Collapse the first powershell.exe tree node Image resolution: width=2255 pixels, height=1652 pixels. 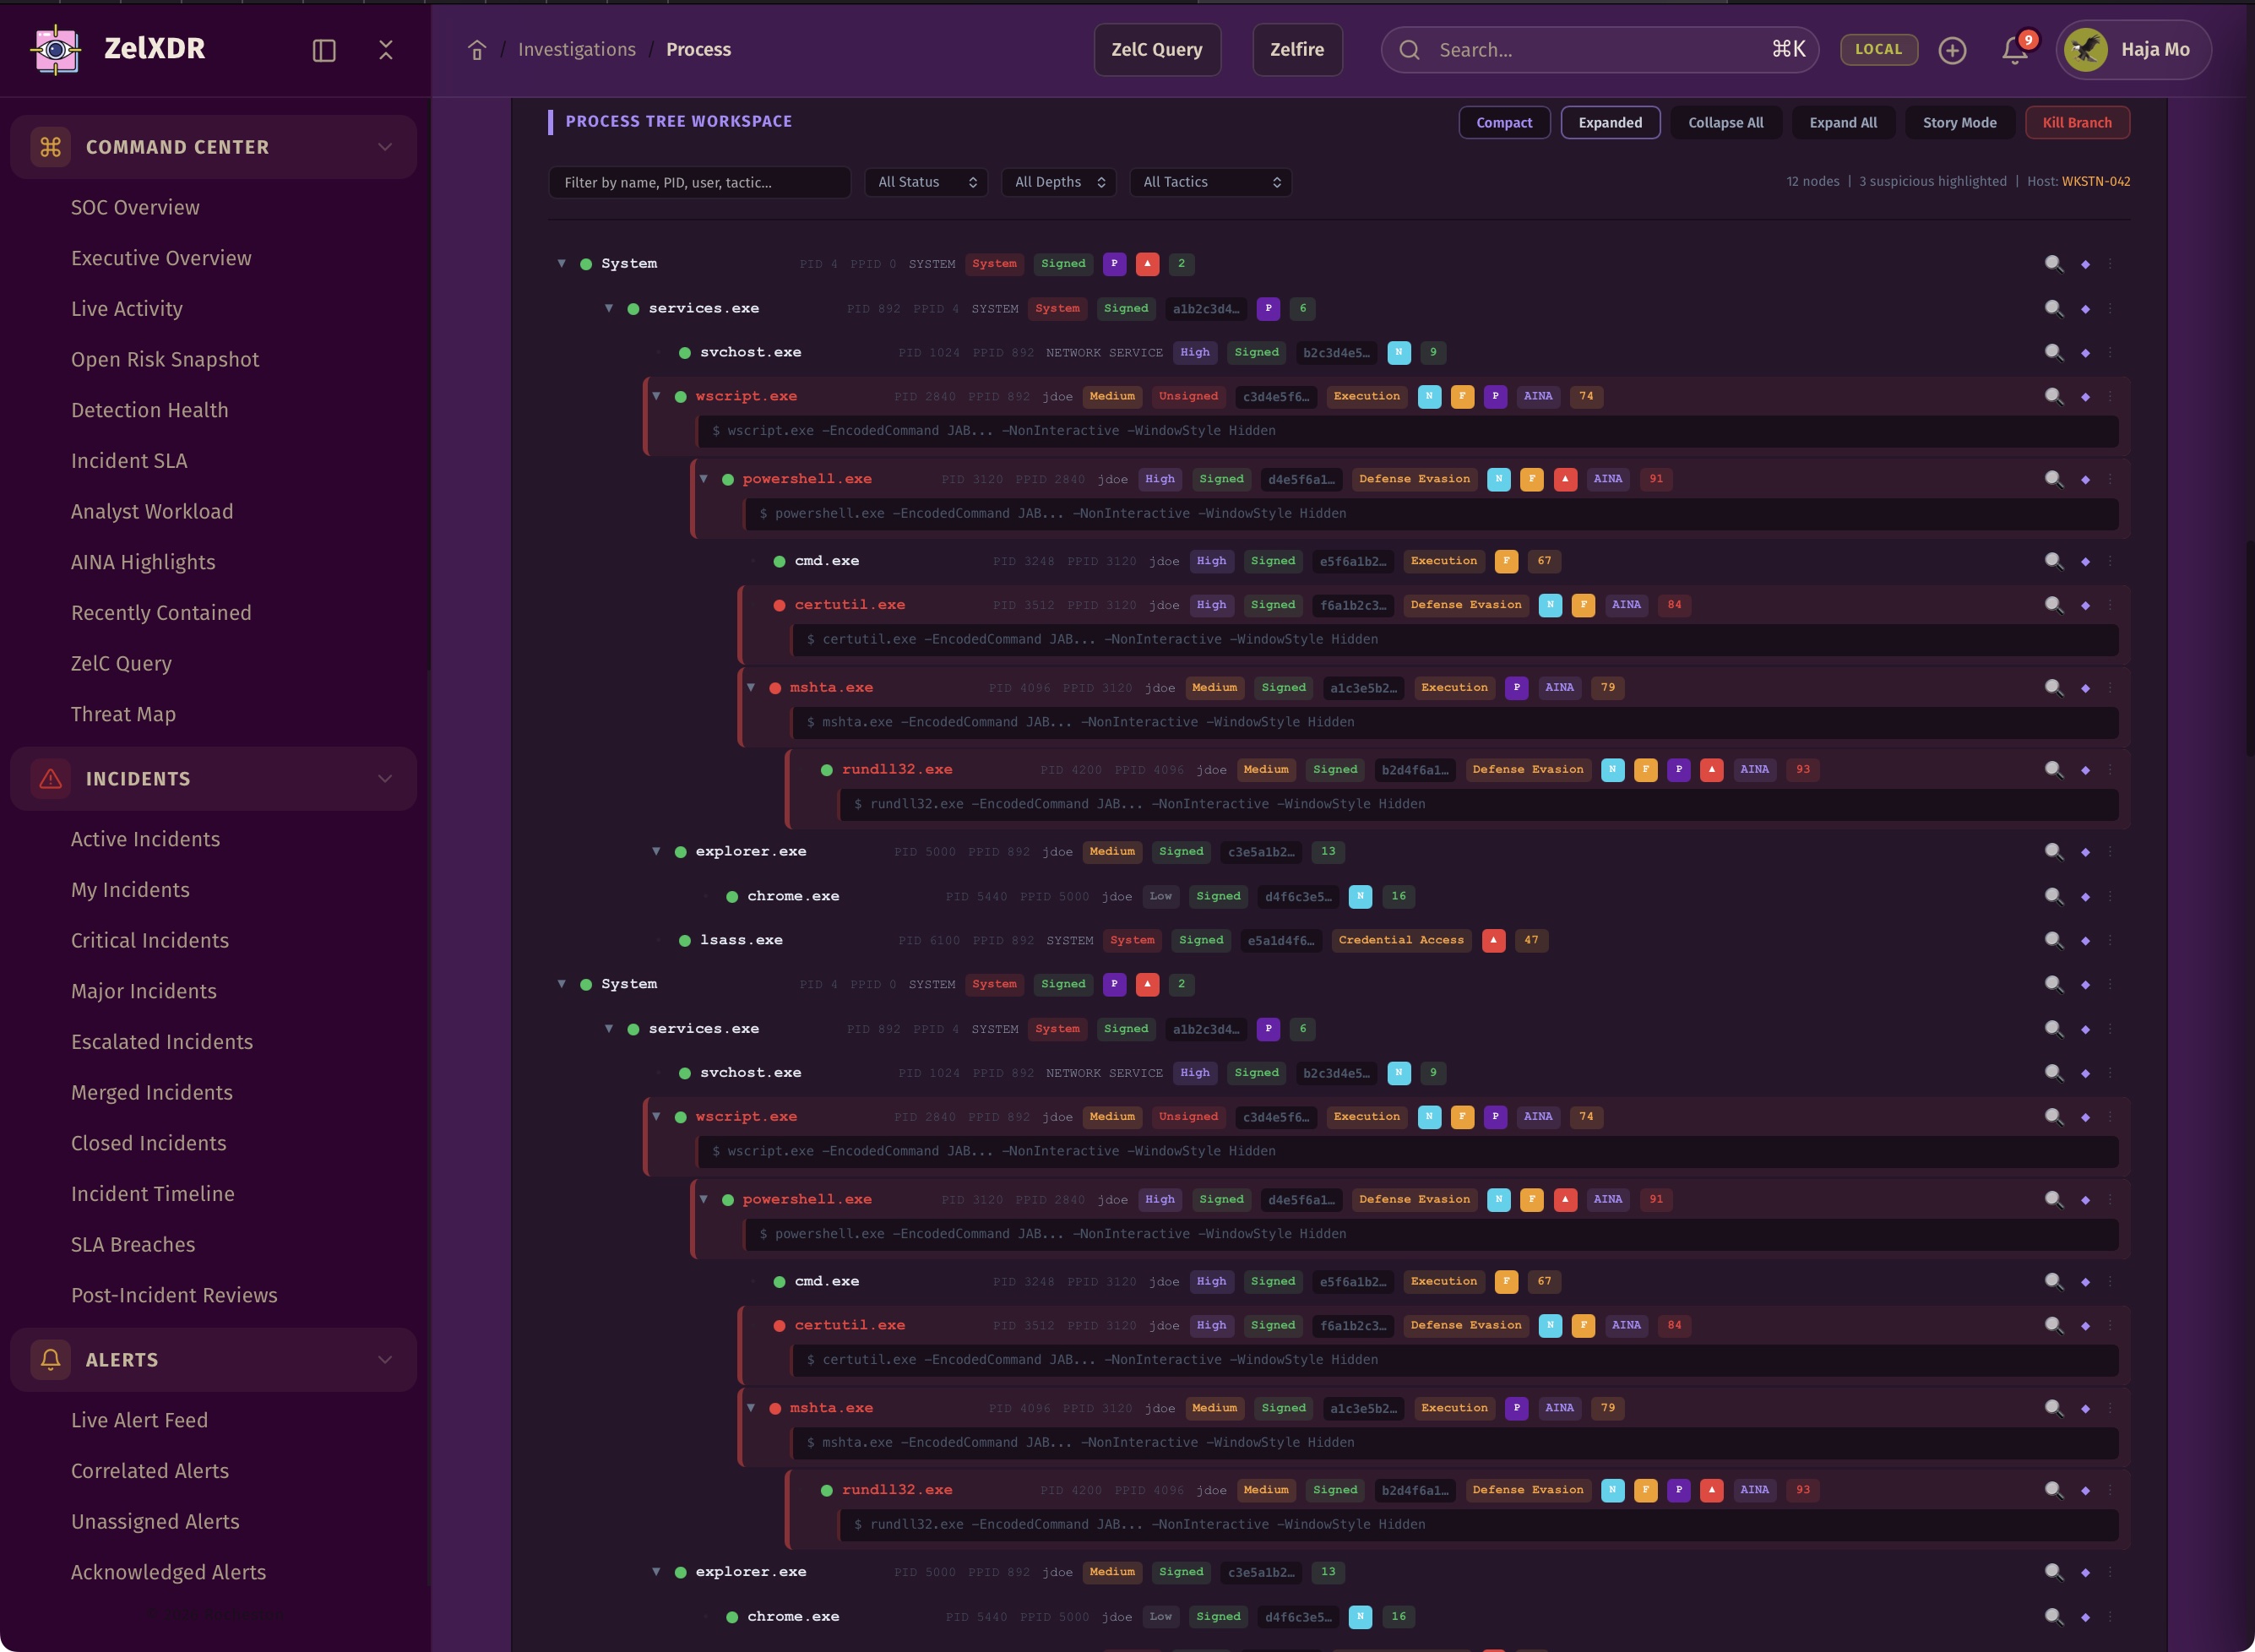pos(703,479)
